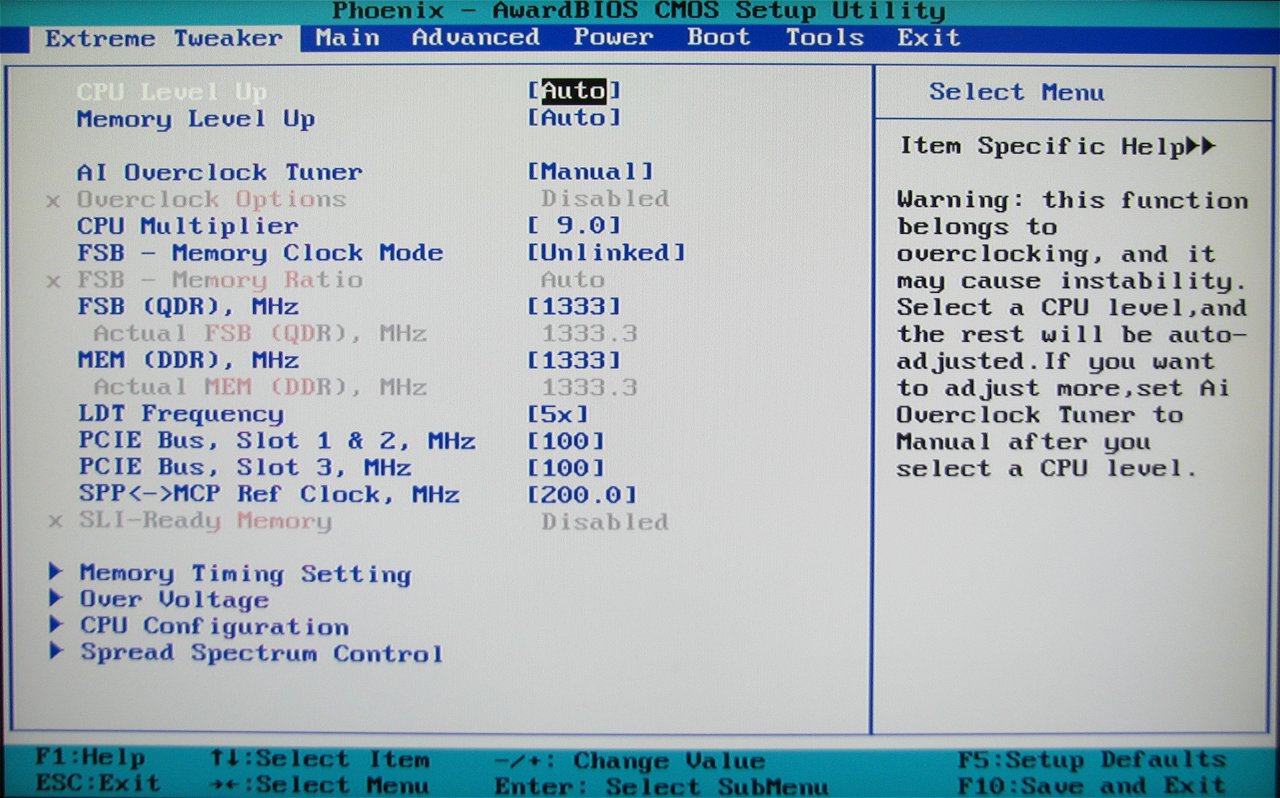Select the Tools menu tab
The height and width of the screenshot is (798, 1280).
click(x=825, y=38)
